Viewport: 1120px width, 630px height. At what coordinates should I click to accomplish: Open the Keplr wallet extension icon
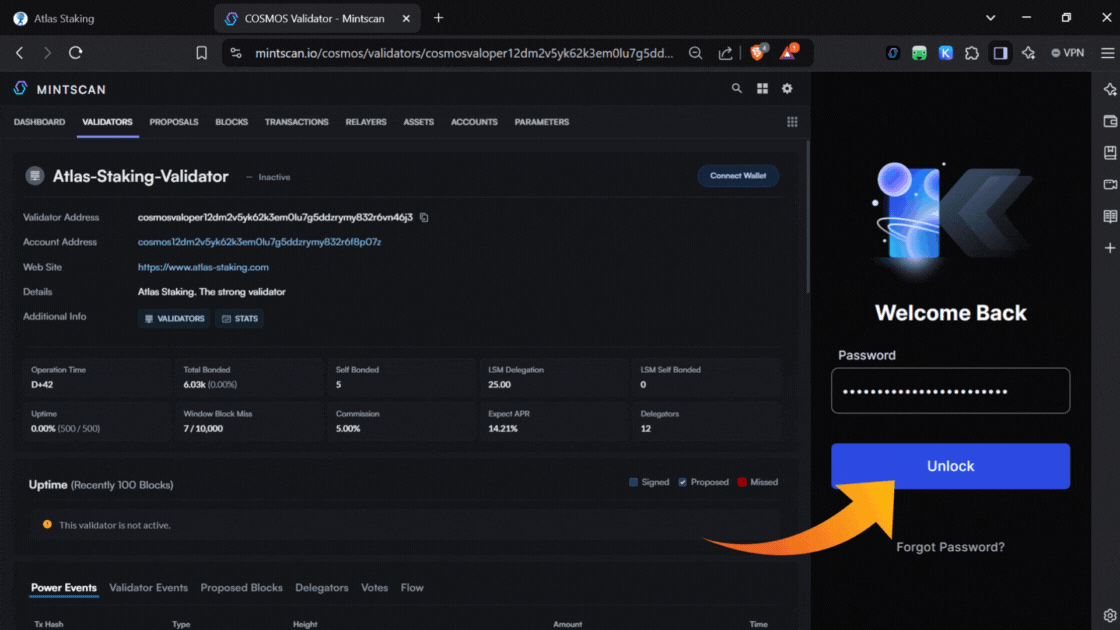pyautogui.click(x=945, y=53)
